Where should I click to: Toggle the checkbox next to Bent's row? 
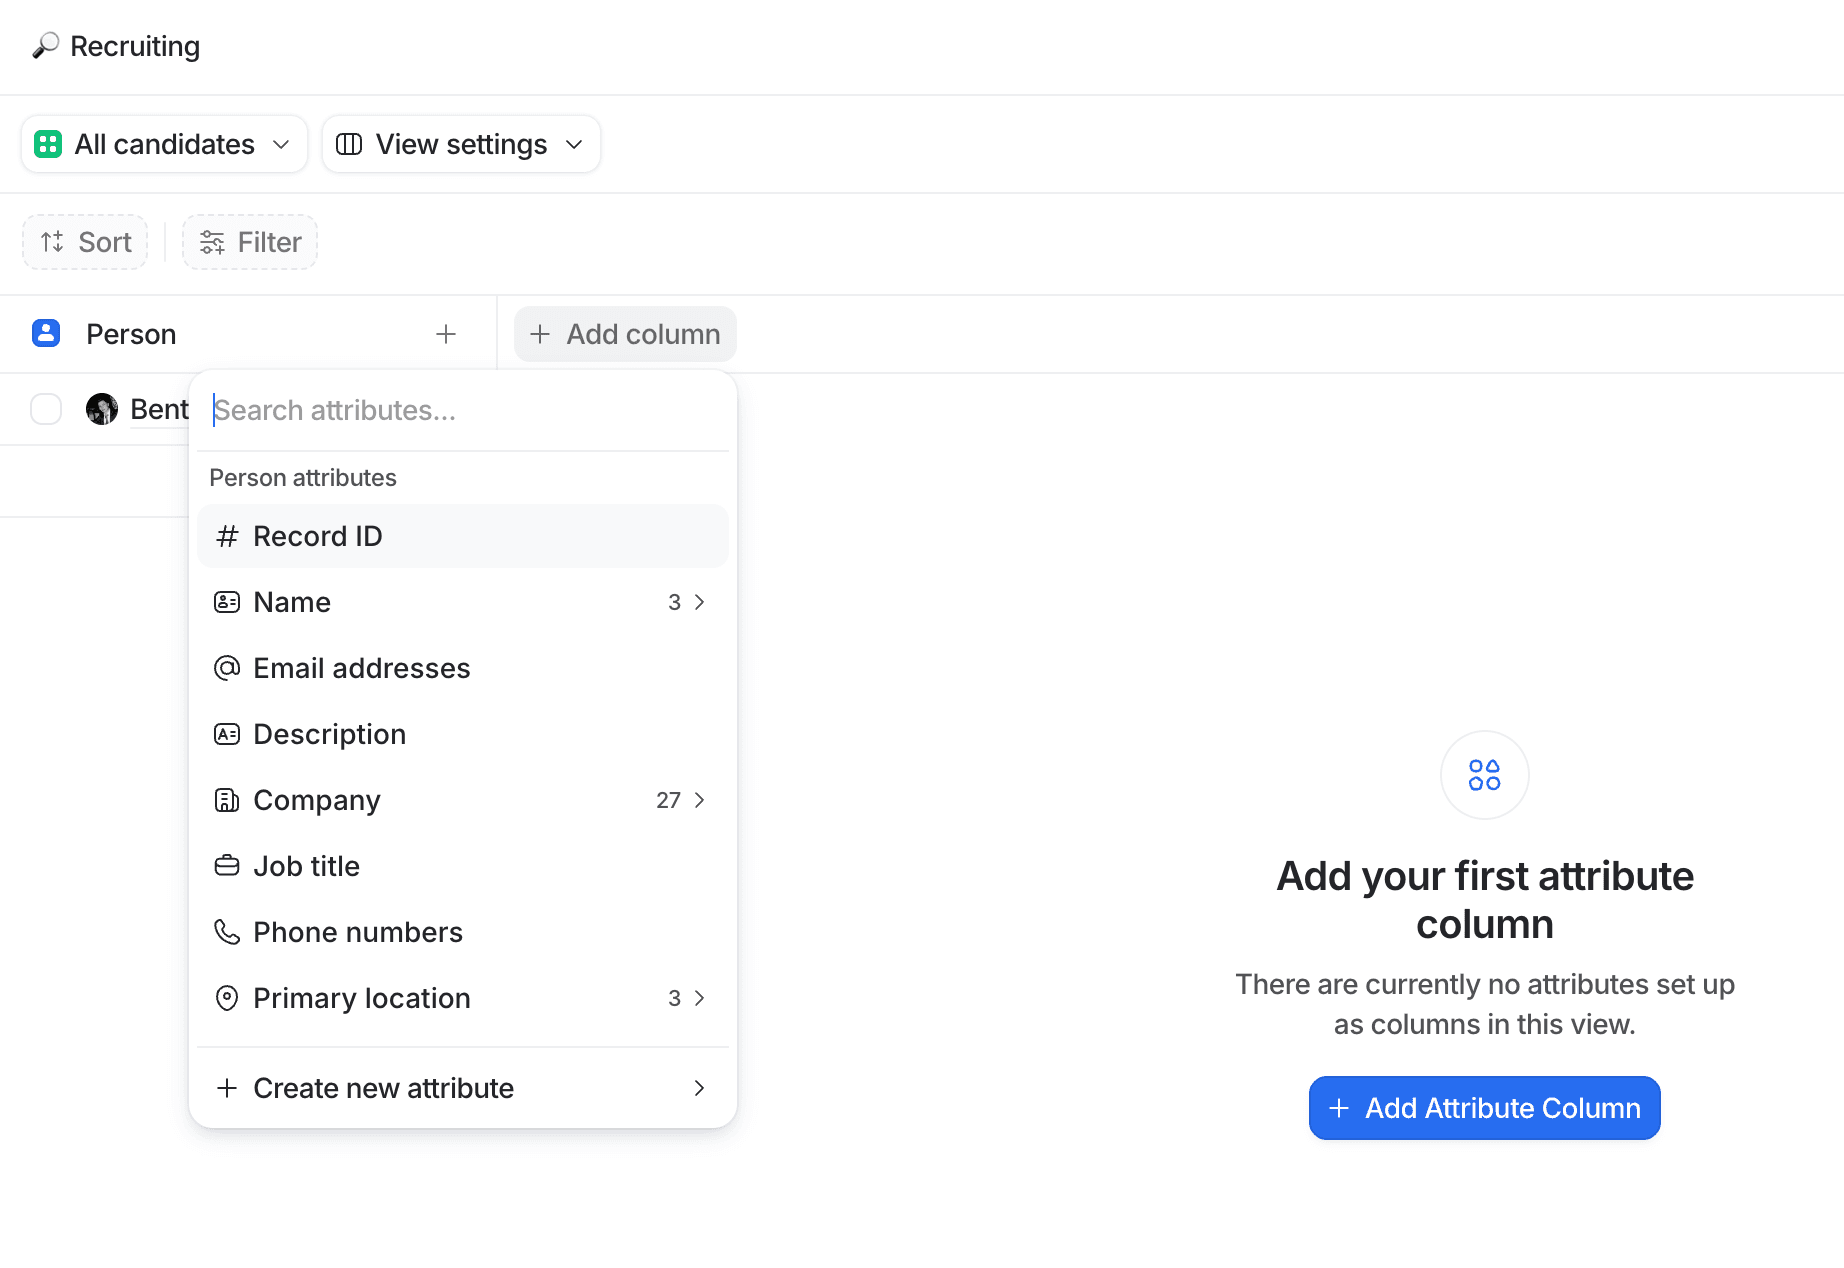pos(46,408)
